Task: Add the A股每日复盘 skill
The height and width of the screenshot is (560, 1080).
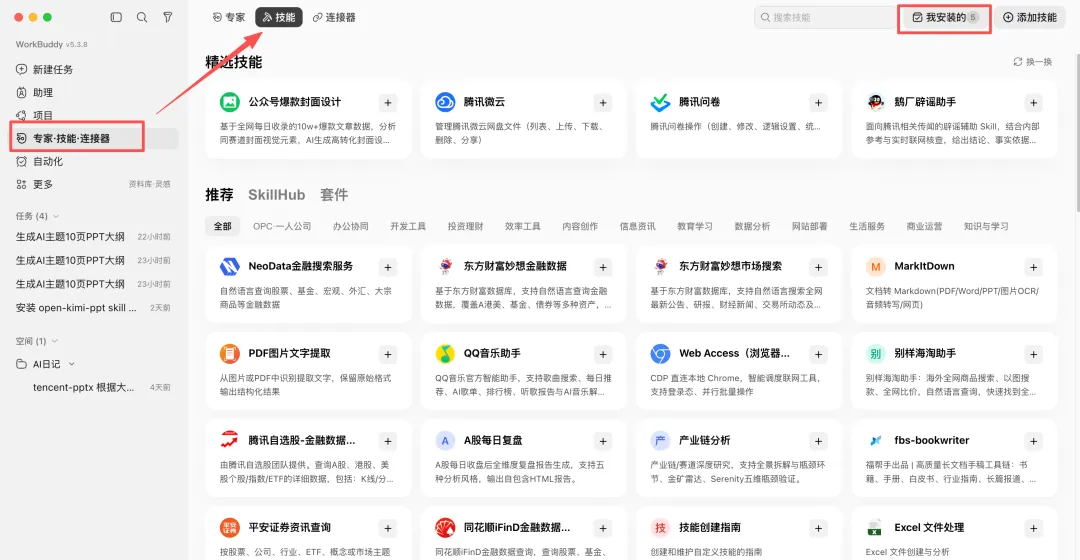Action: (x=603, y=441)
